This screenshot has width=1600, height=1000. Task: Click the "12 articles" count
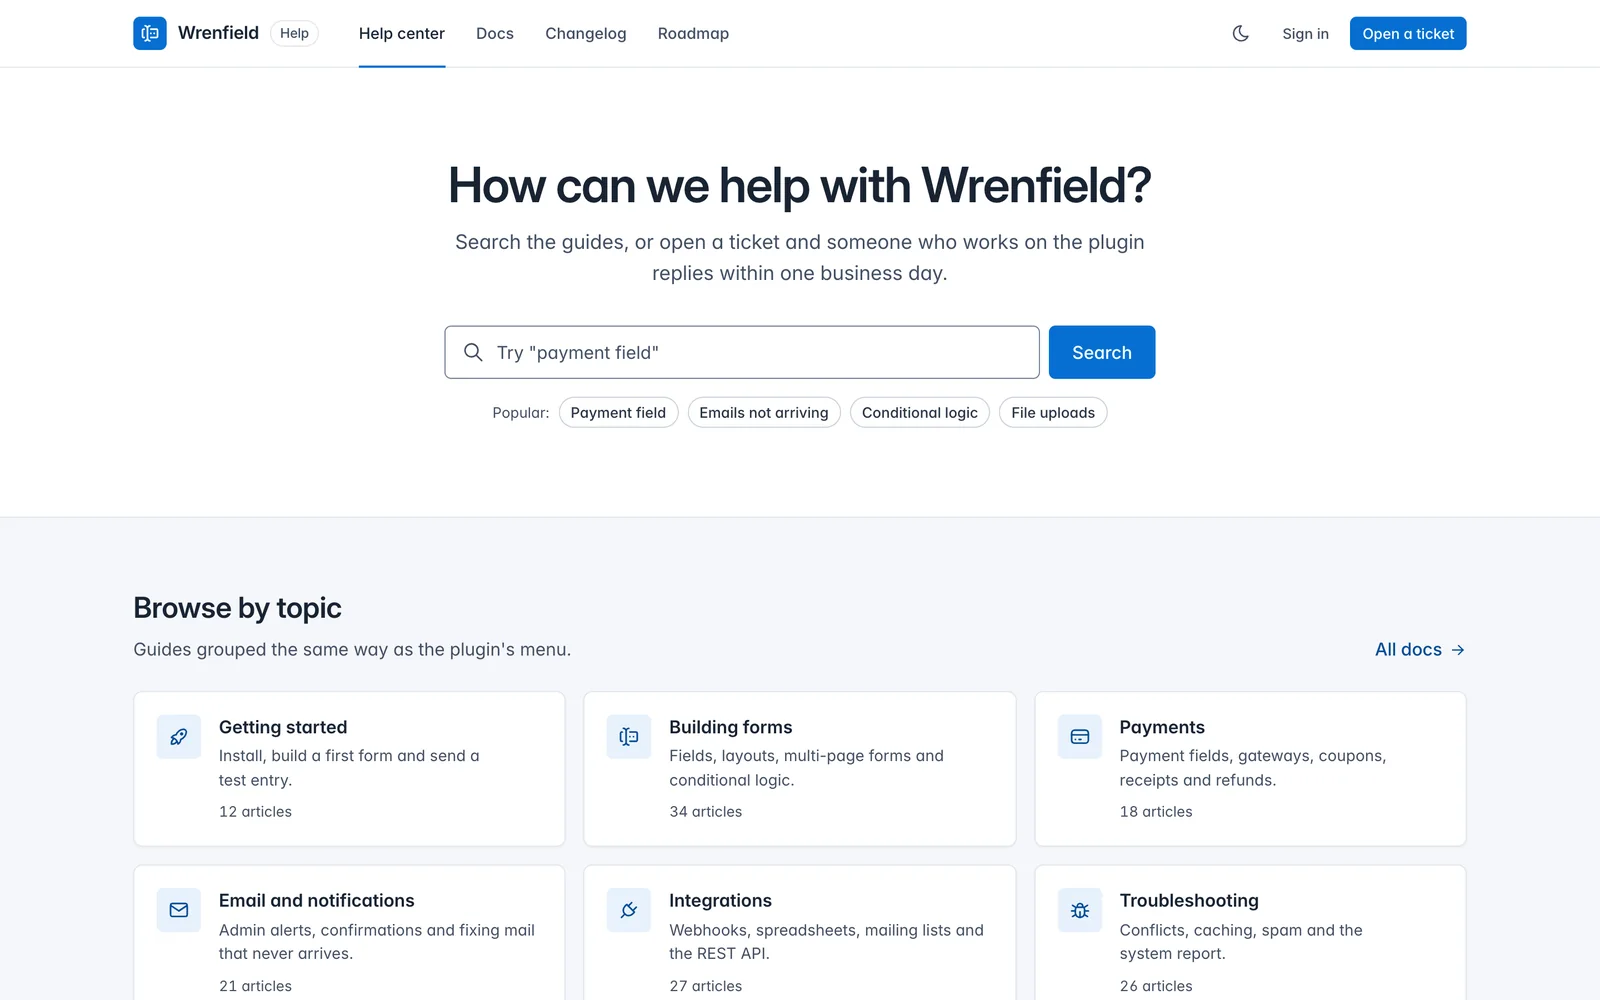[256, 812]
